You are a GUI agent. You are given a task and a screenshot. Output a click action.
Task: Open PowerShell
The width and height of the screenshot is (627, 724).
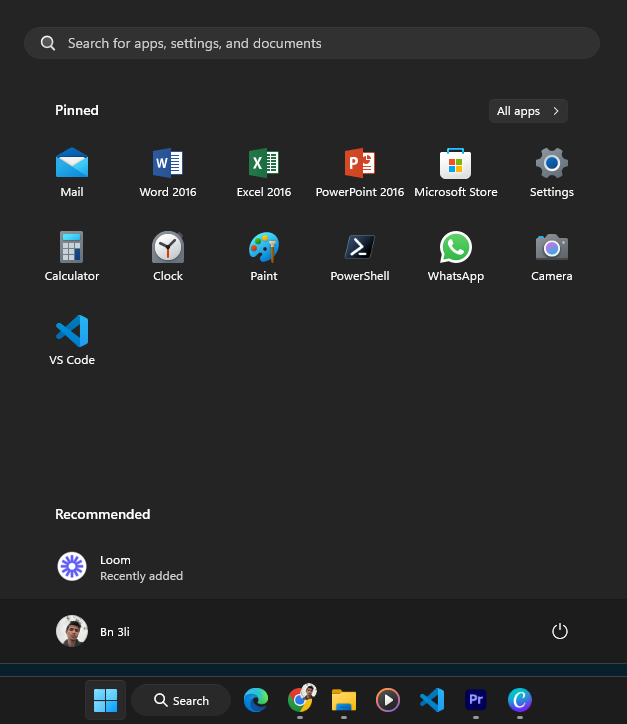[360, 256]
